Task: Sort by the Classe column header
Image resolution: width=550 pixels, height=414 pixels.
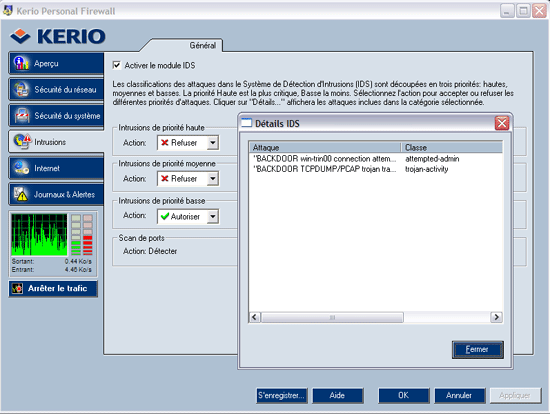Action: click(x=452, y=147)
